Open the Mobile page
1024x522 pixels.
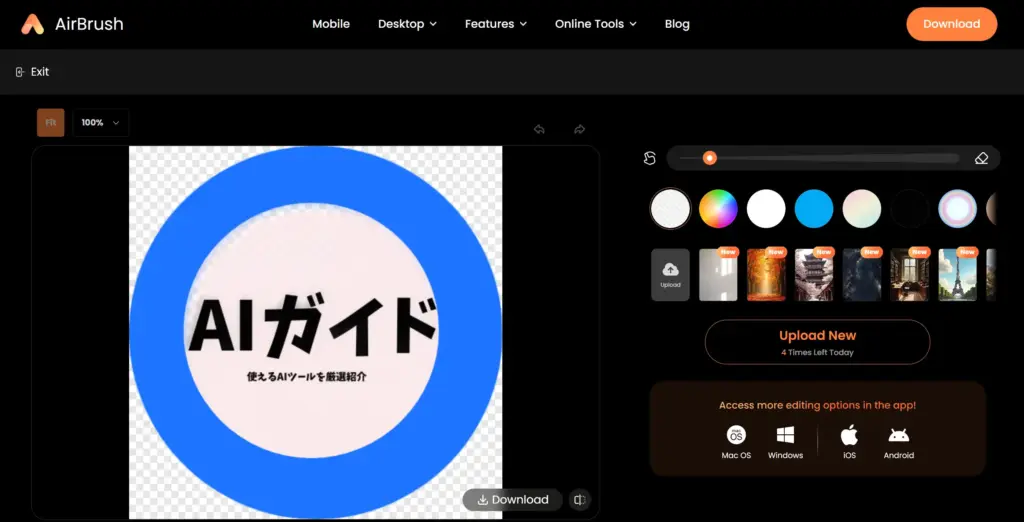(330, 24)
